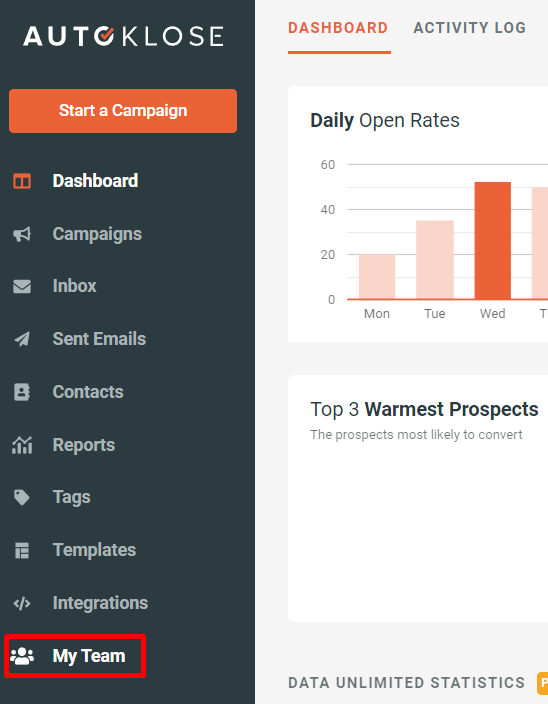Click the Contacts address book icon

point(22,392)
